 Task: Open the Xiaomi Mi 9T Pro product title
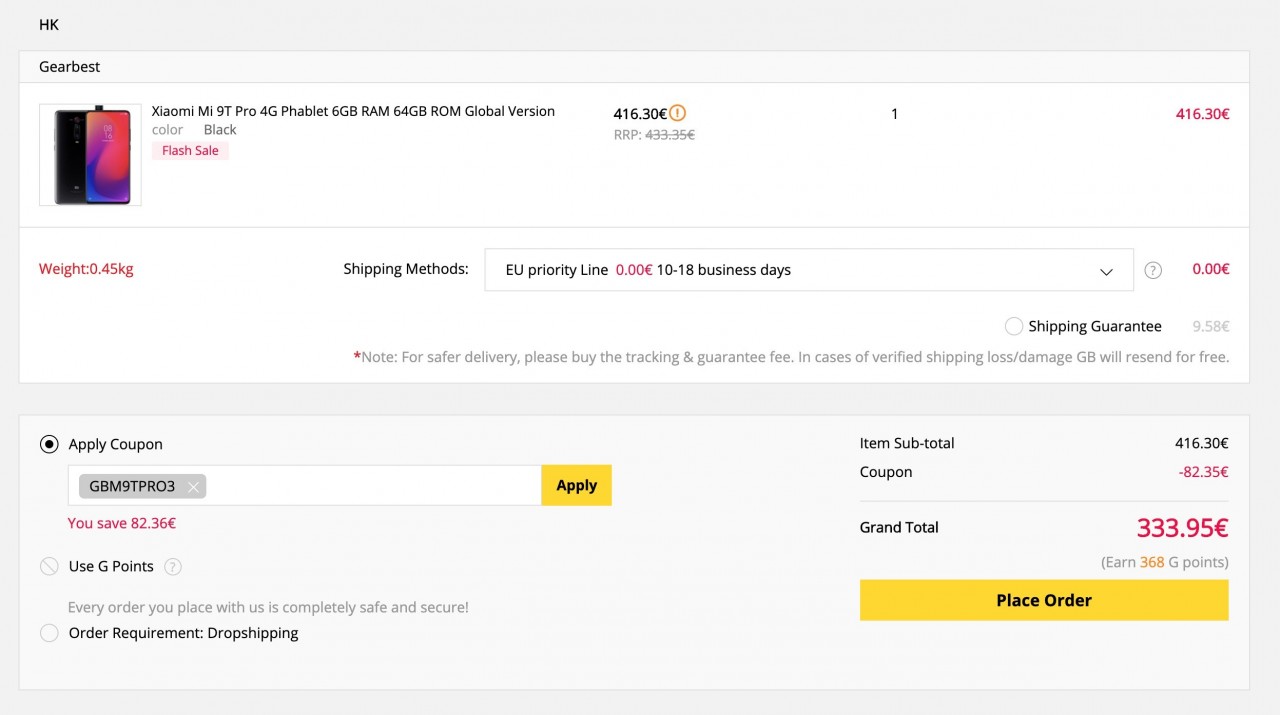pos(353,111)
